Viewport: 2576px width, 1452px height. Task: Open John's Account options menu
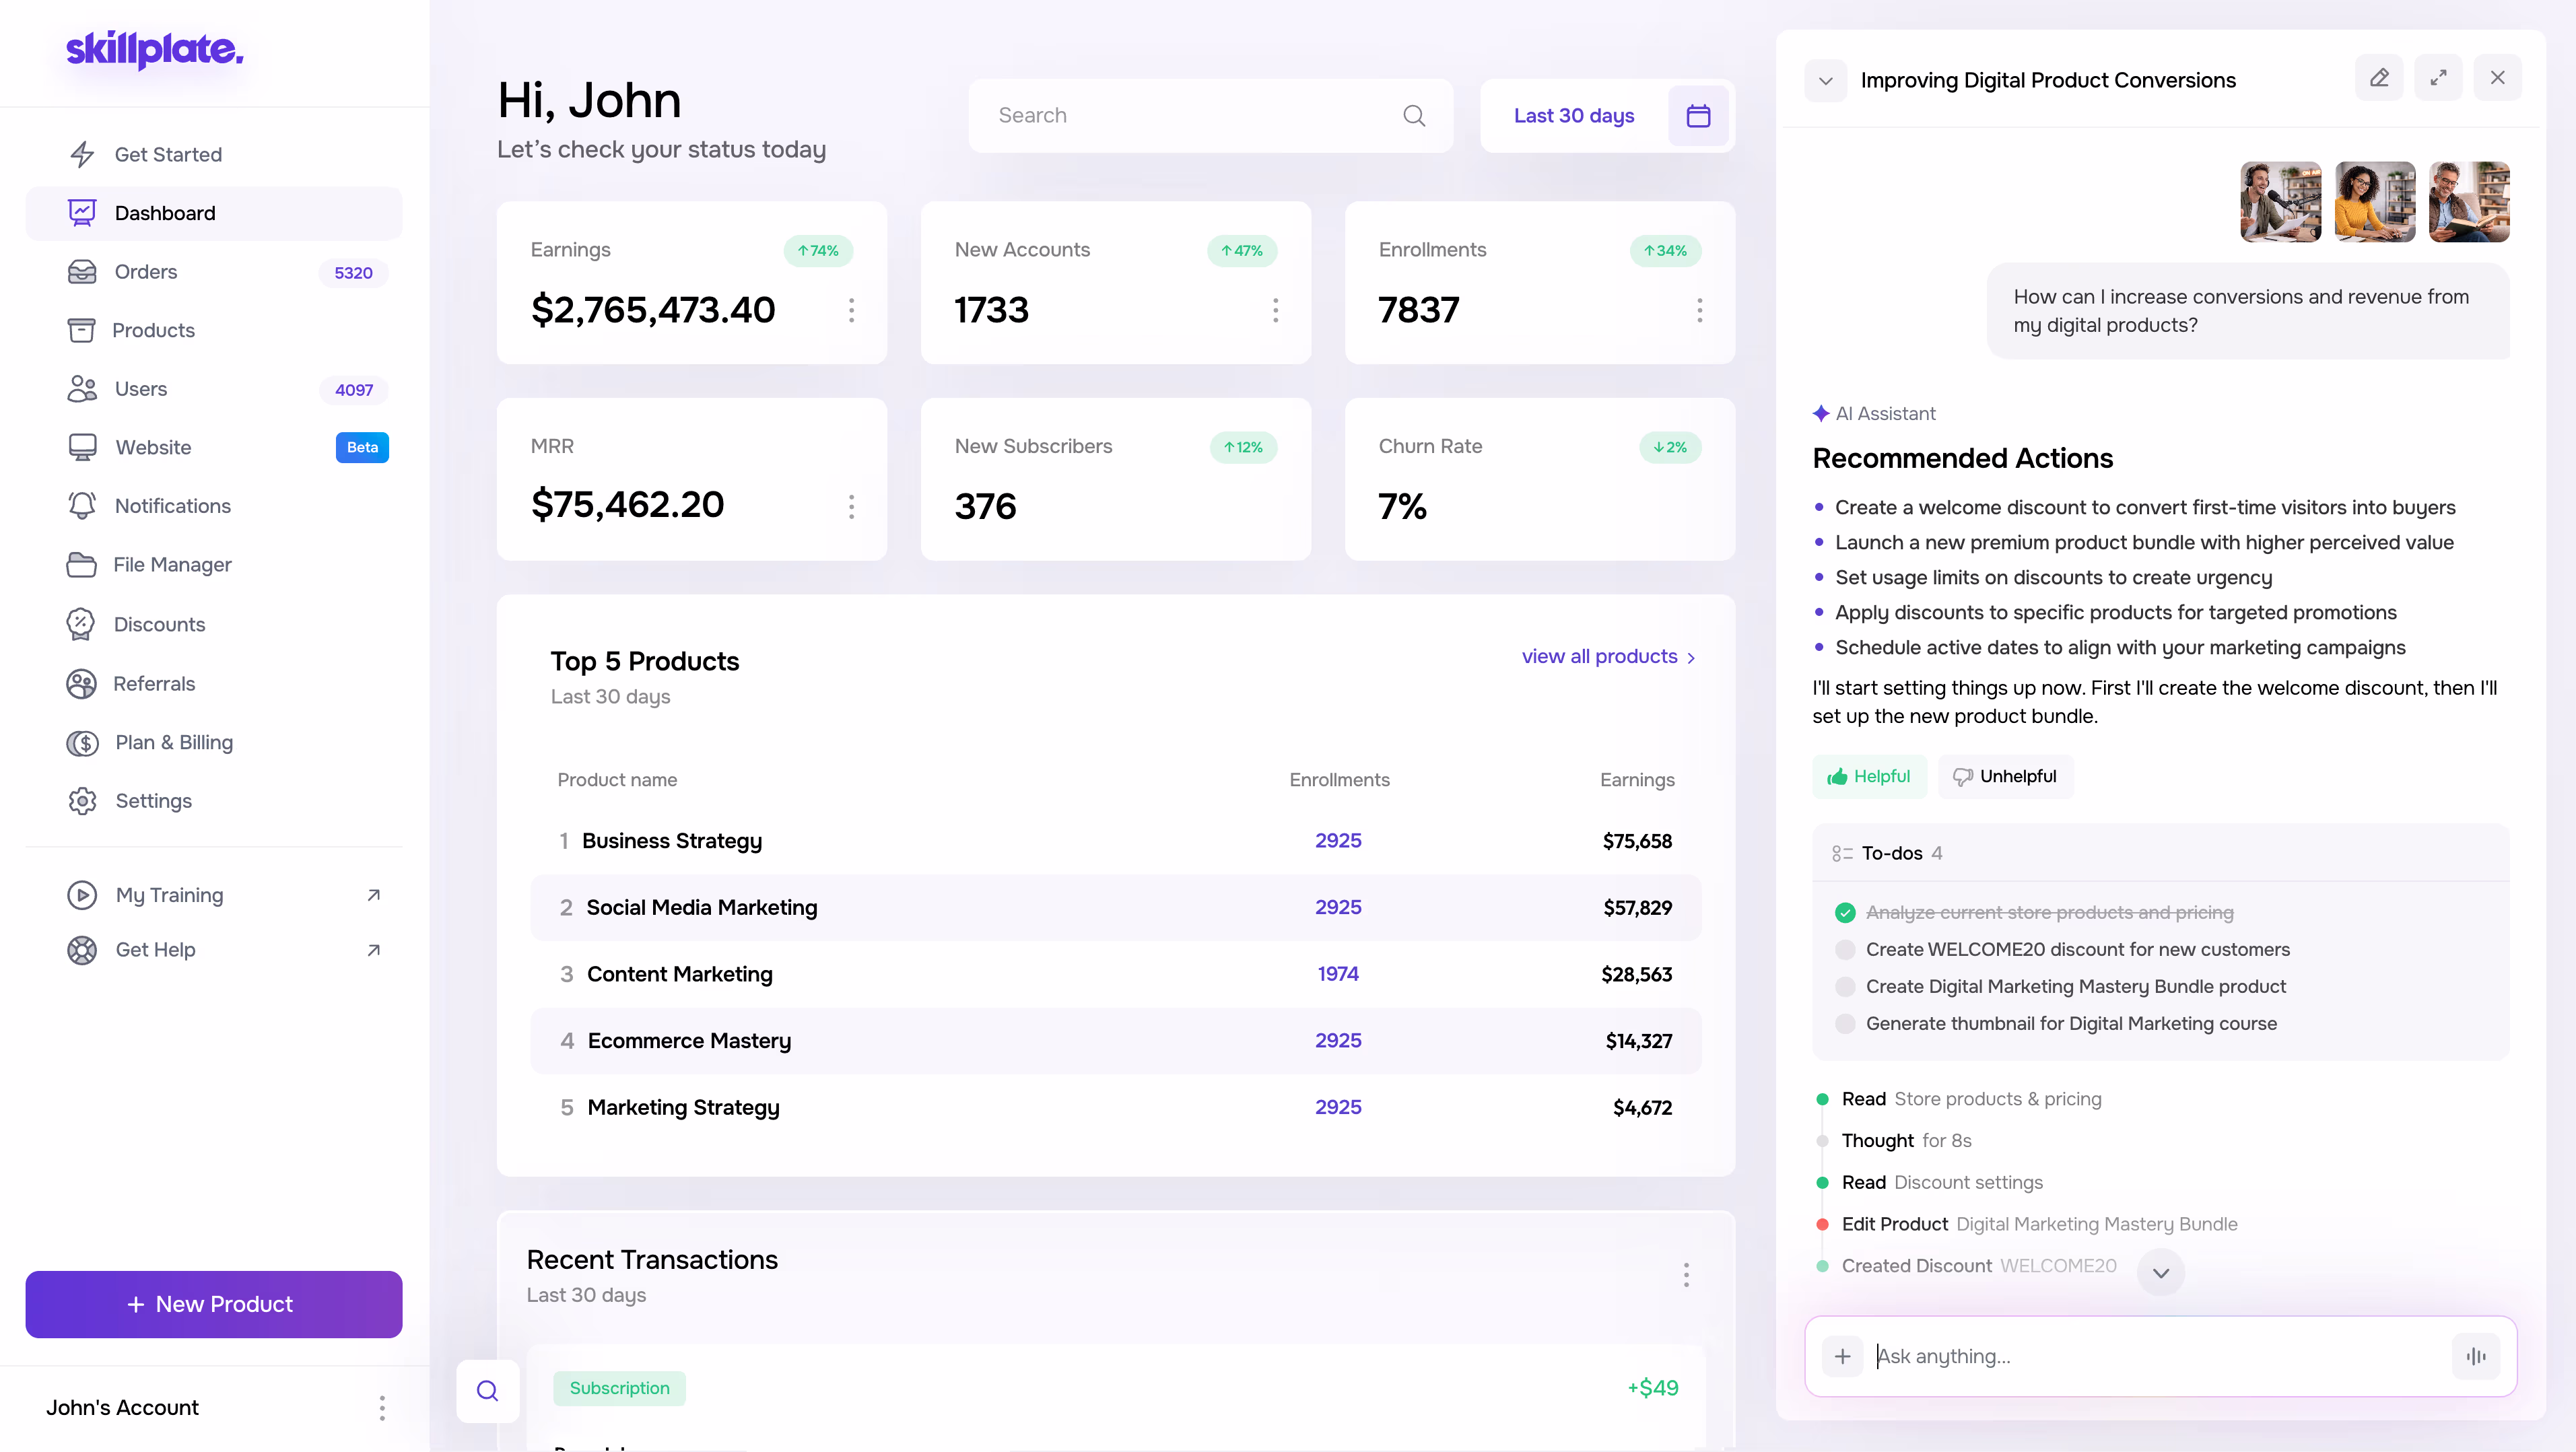tap(381, 1407)
